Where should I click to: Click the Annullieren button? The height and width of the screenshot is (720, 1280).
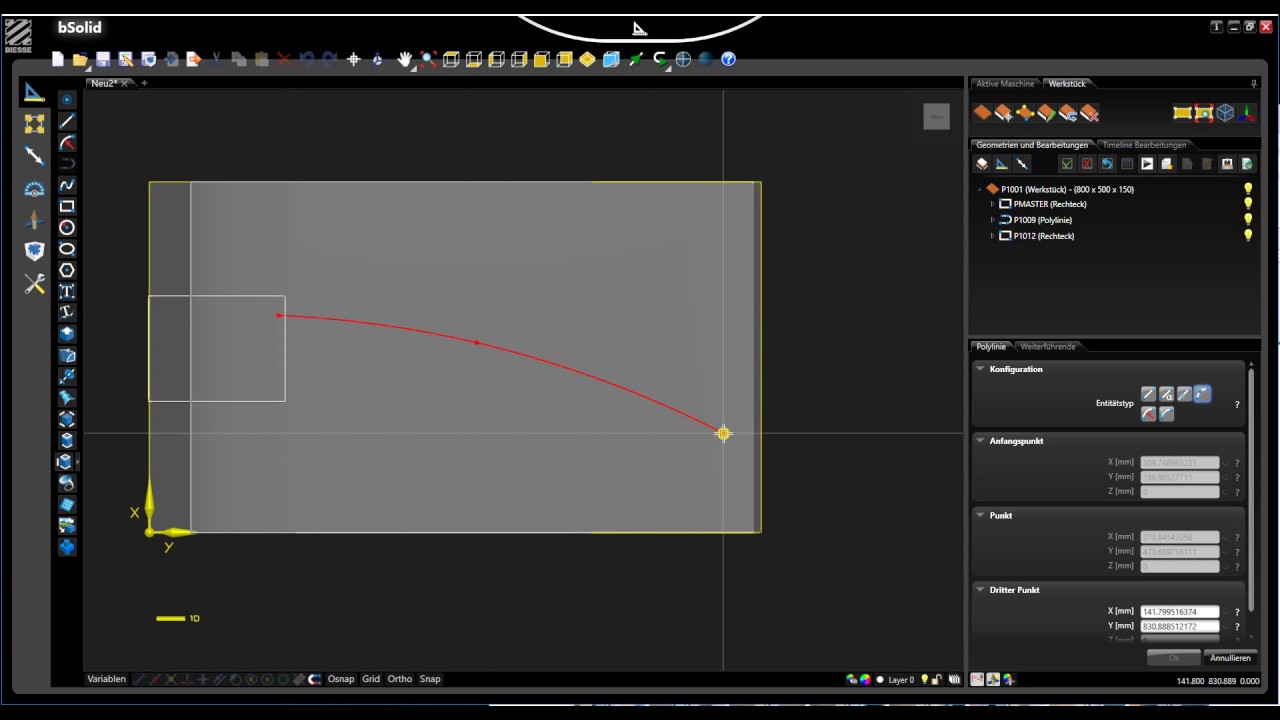[x=1230, y=658]
